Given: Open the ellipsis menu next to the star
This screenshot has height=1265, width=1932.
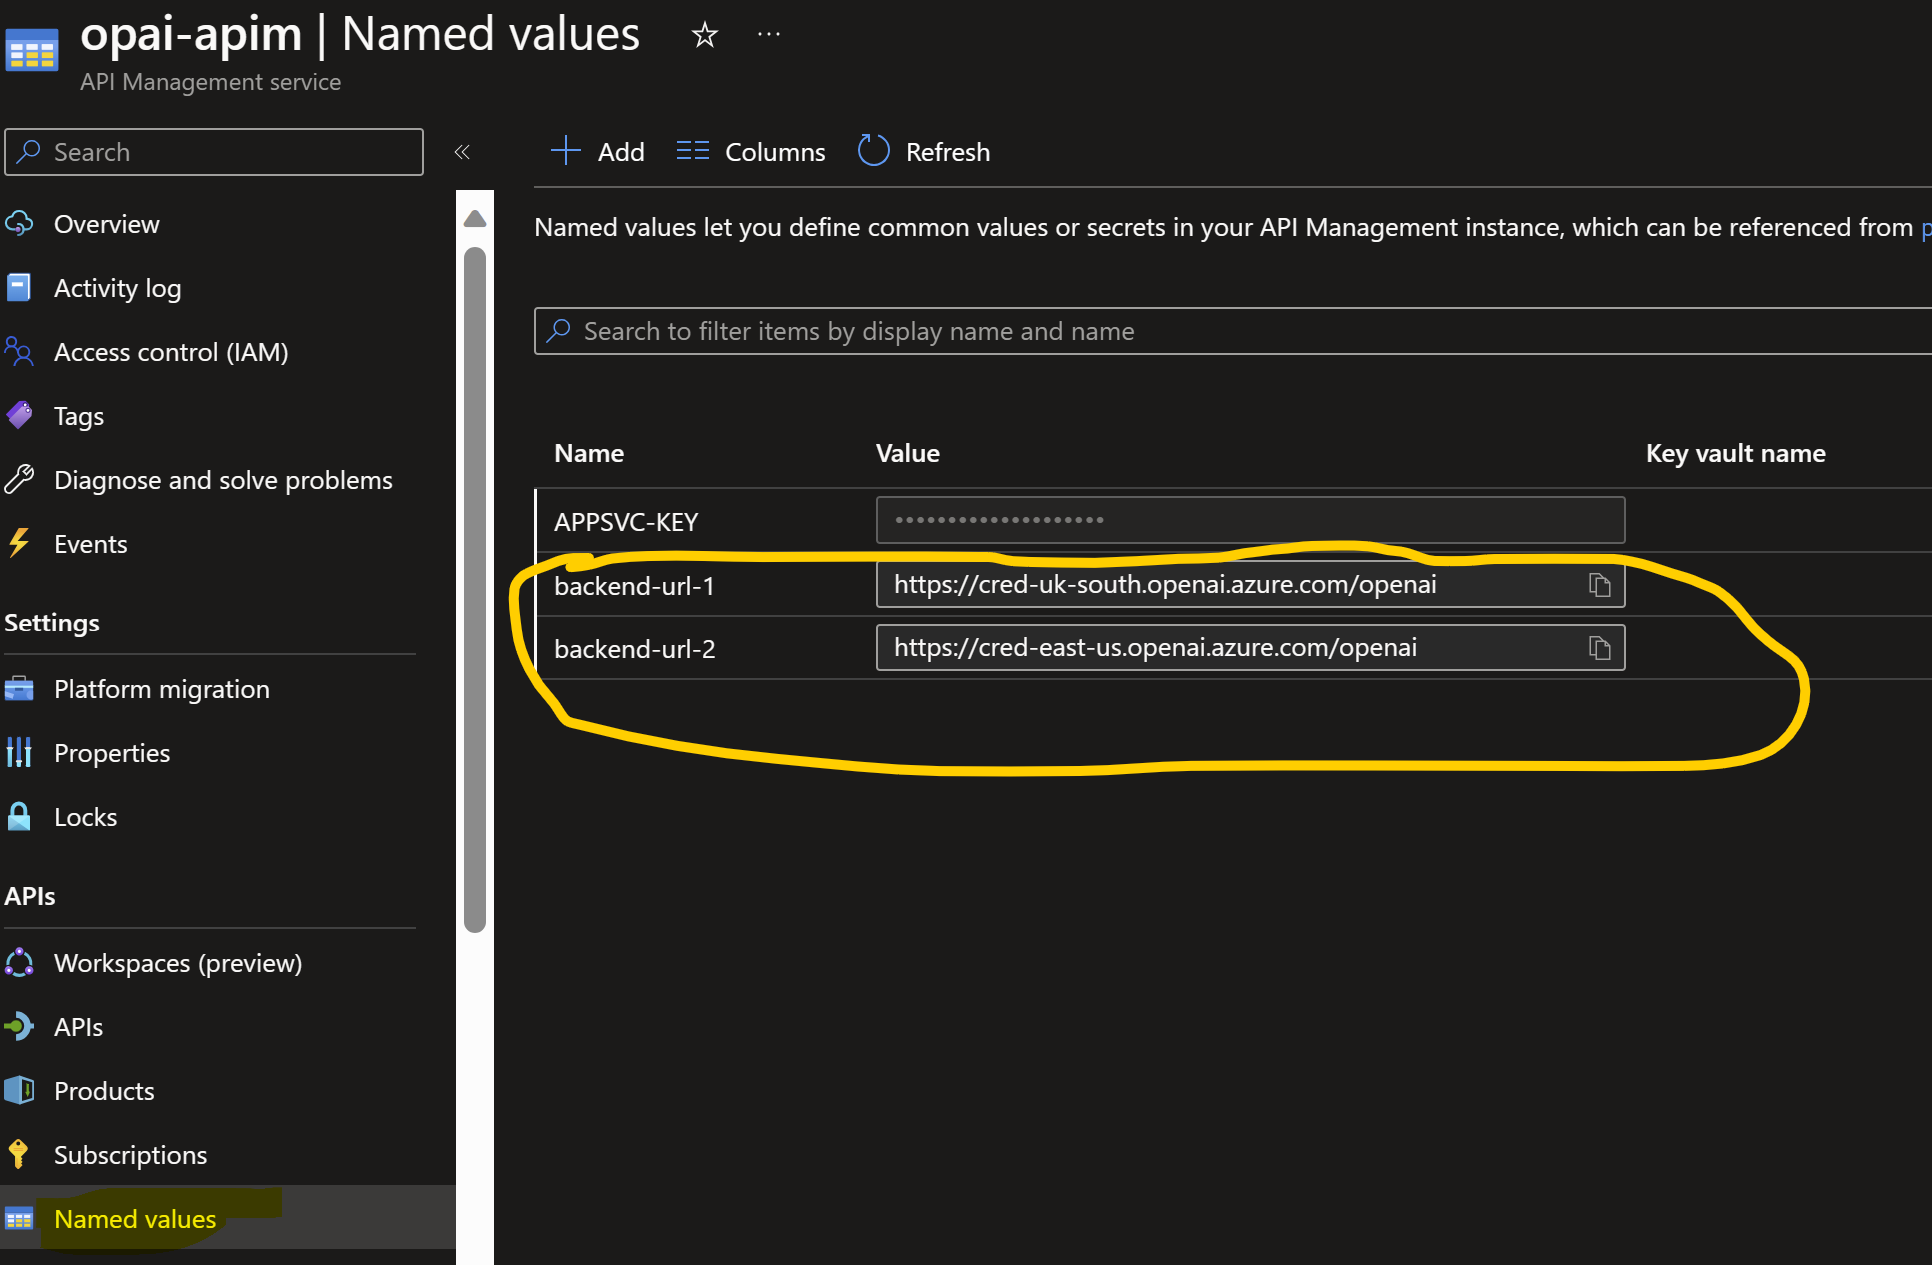Looking at the screenshot, I should click(769, 34).
